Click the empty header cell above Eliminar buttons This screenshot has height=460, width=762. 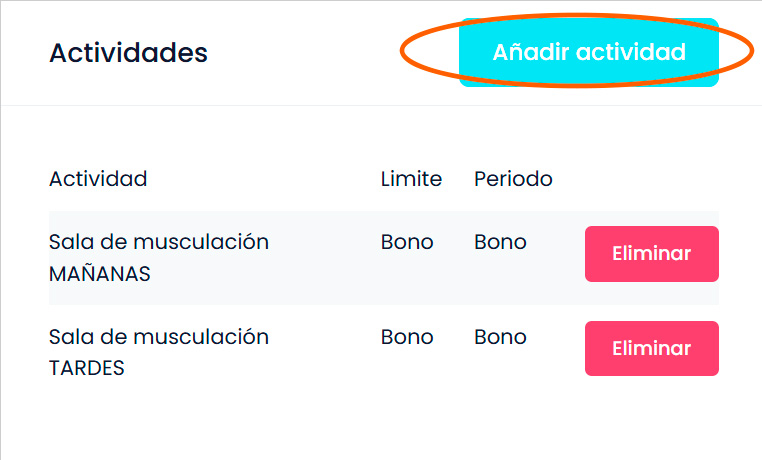click(651, 179)
